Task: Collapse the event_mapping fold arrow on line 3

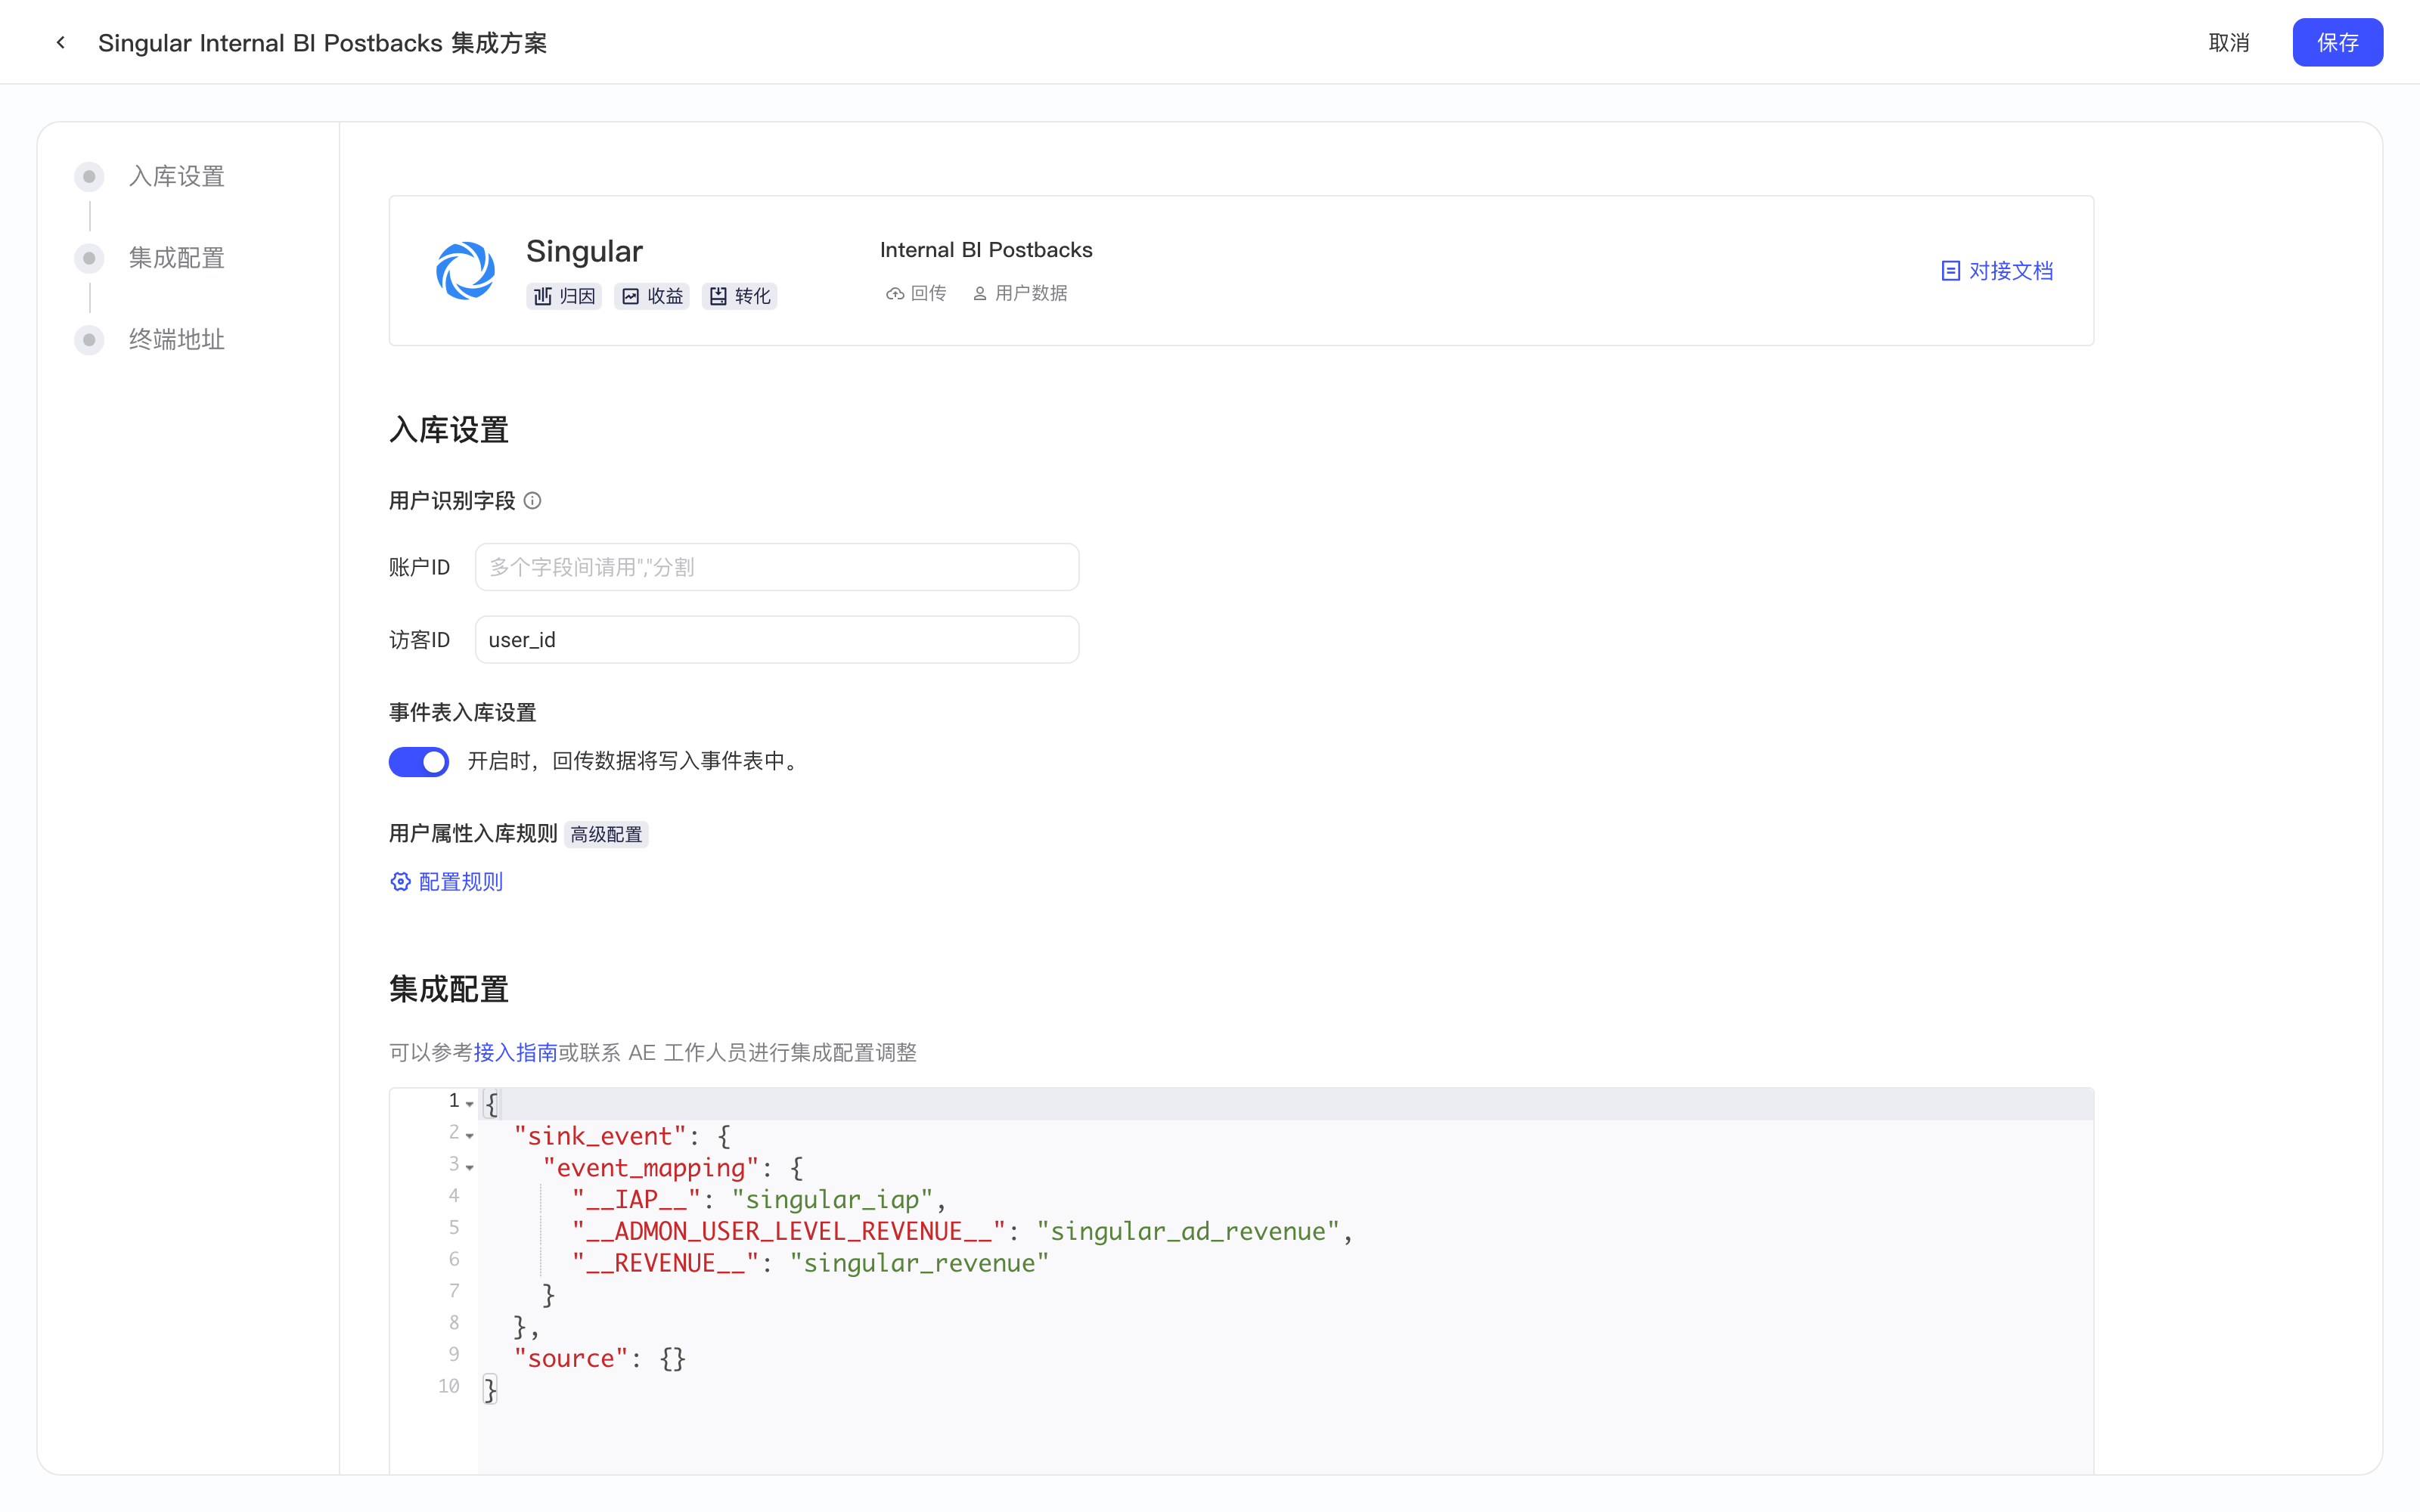Action: pyautogui.click(x=469, y=1167)
